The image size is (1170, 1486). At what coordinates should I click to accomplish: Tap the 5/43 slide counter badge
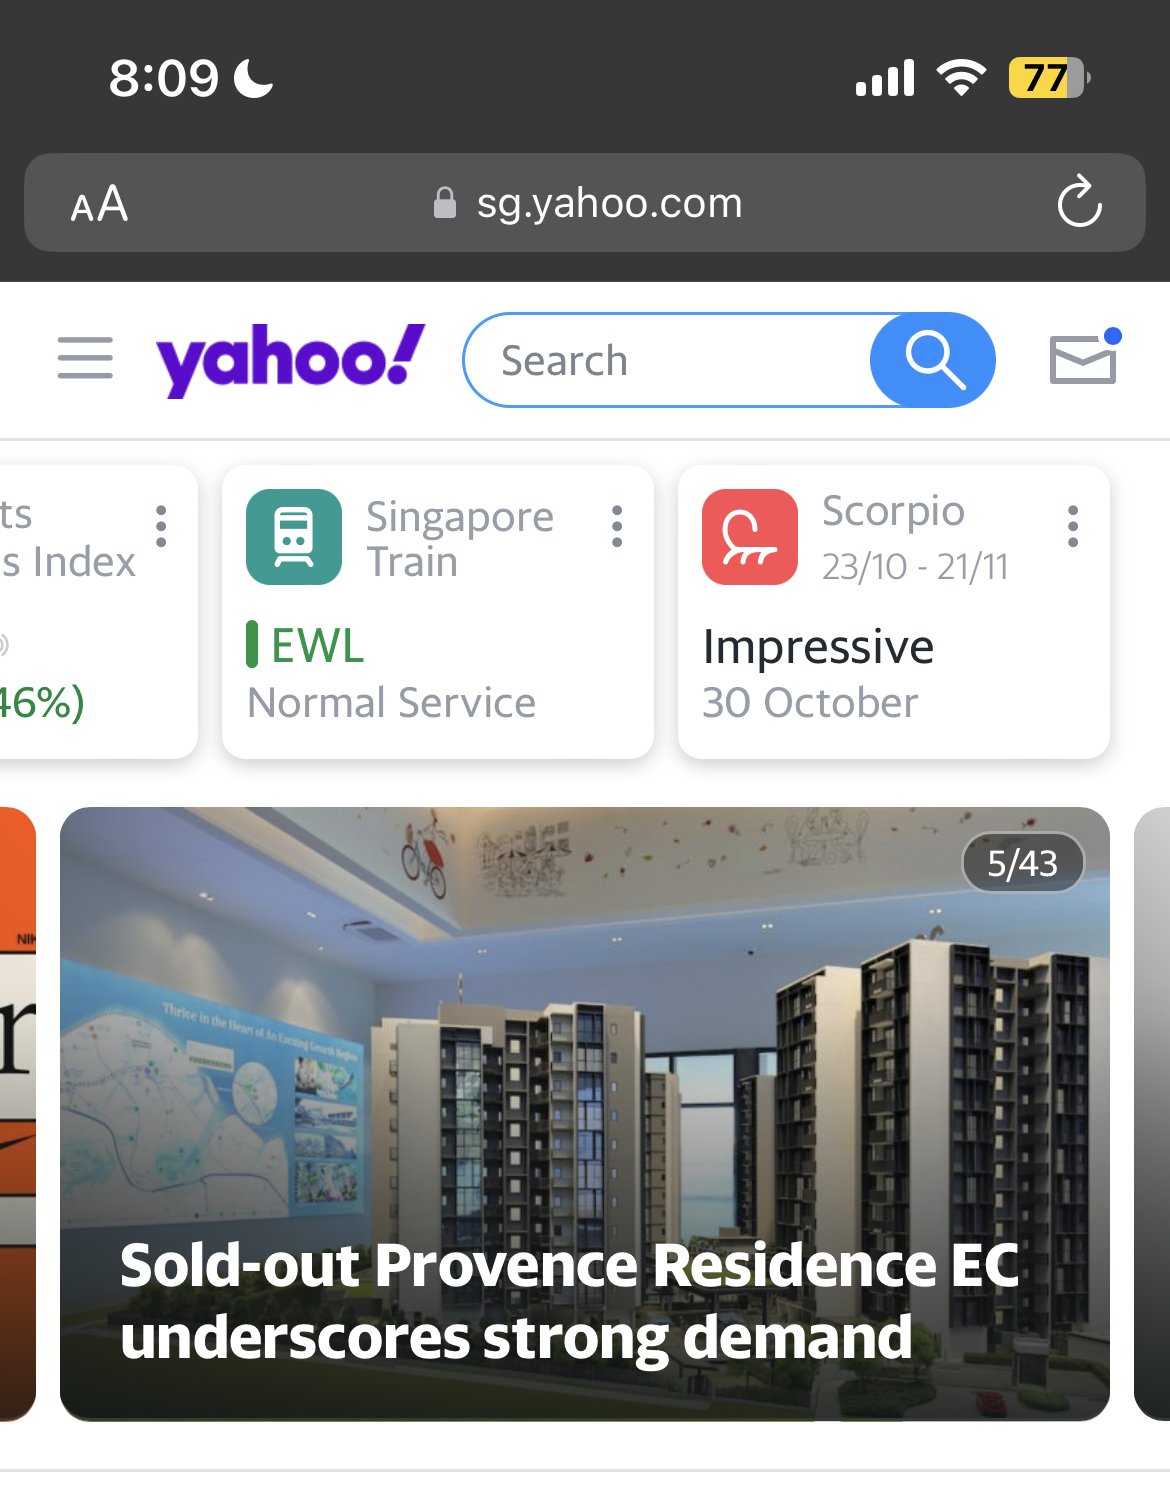[1022, 863]
